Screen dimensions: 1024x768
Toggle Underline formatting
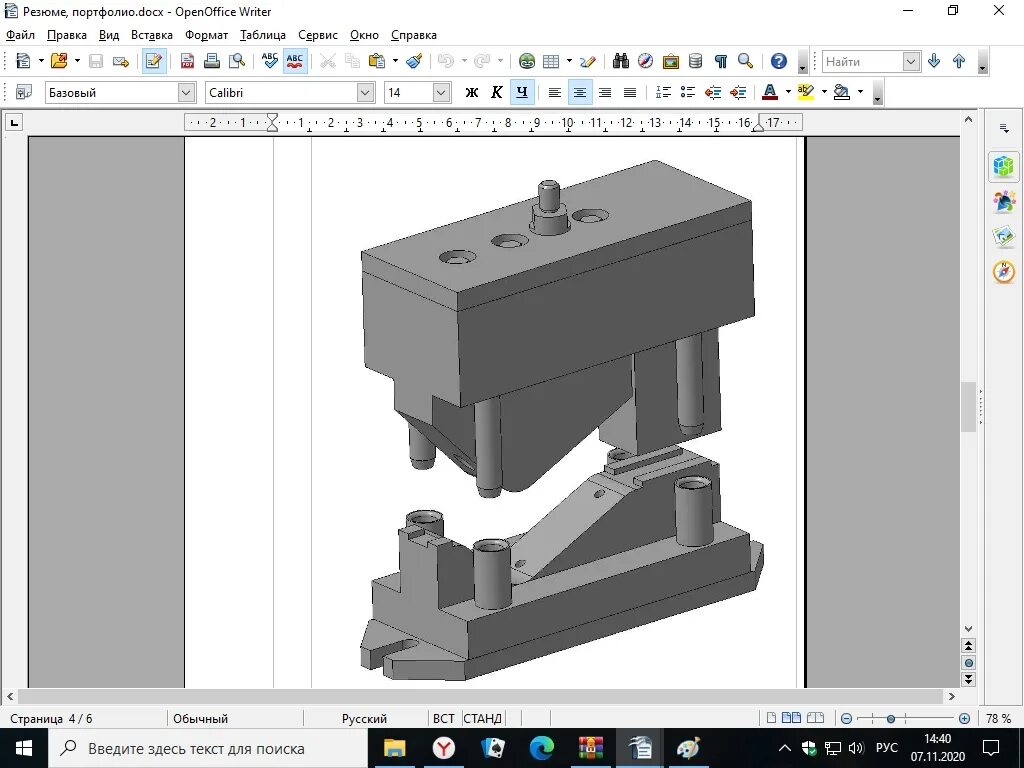click(x=522, y=93)
